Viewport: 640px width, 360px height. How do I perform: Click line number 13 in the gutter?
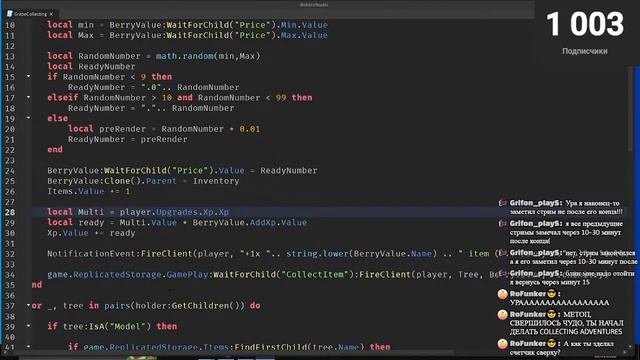click(10, 56)
